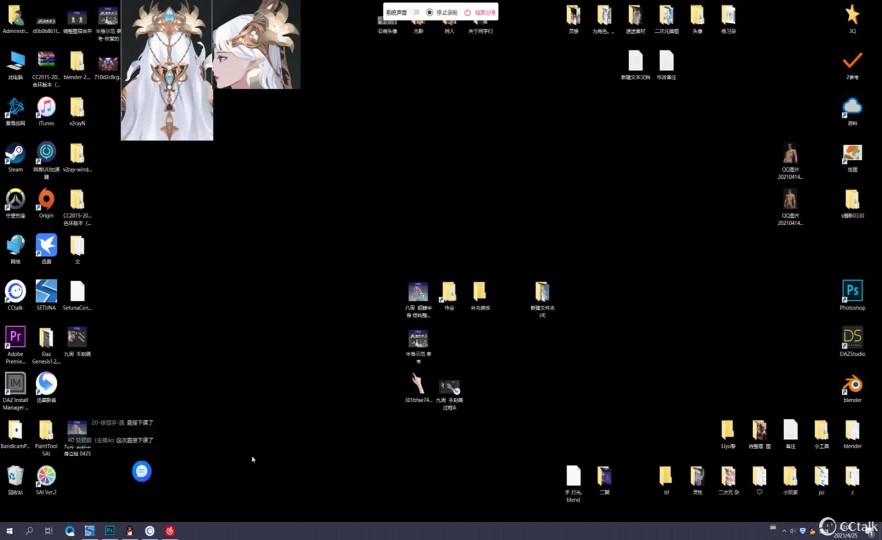Open the blue floating chat bubble button
Image resolution: width=882 pixels, height=540 pixels.
pyautogui.click(x=142, y=471)
